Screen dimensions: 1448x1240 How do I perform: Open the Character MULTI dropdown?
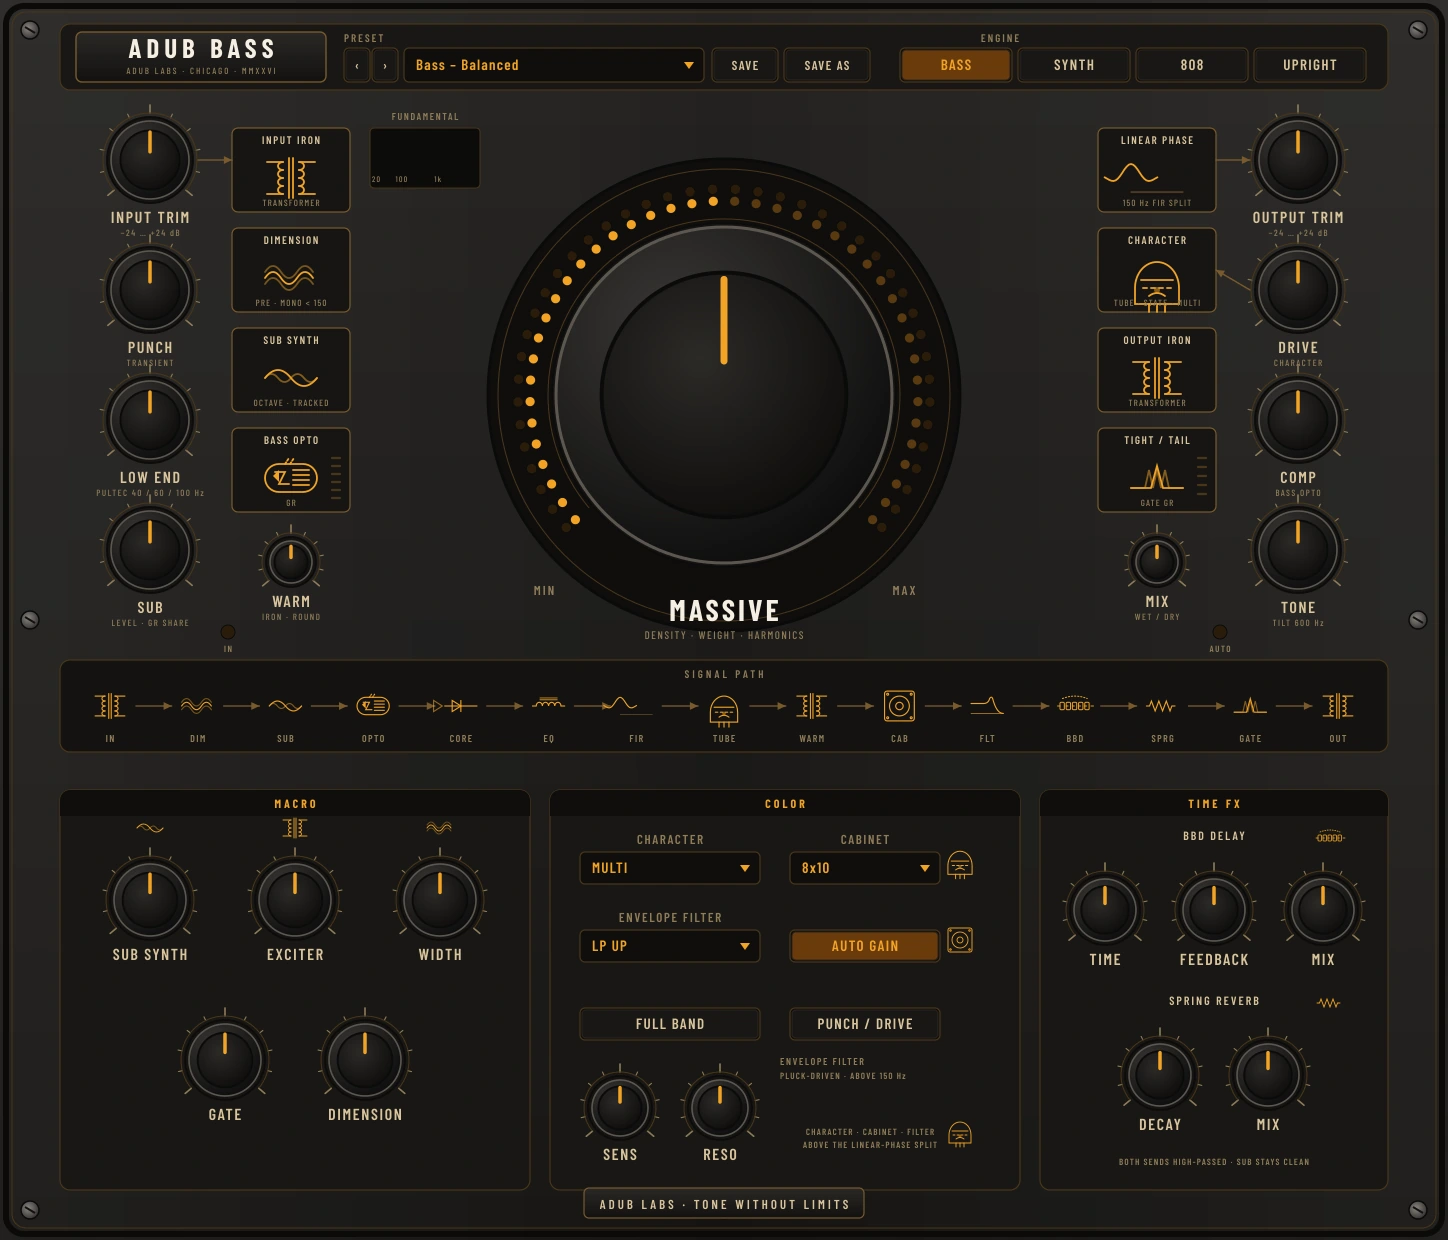click(670, 868)
